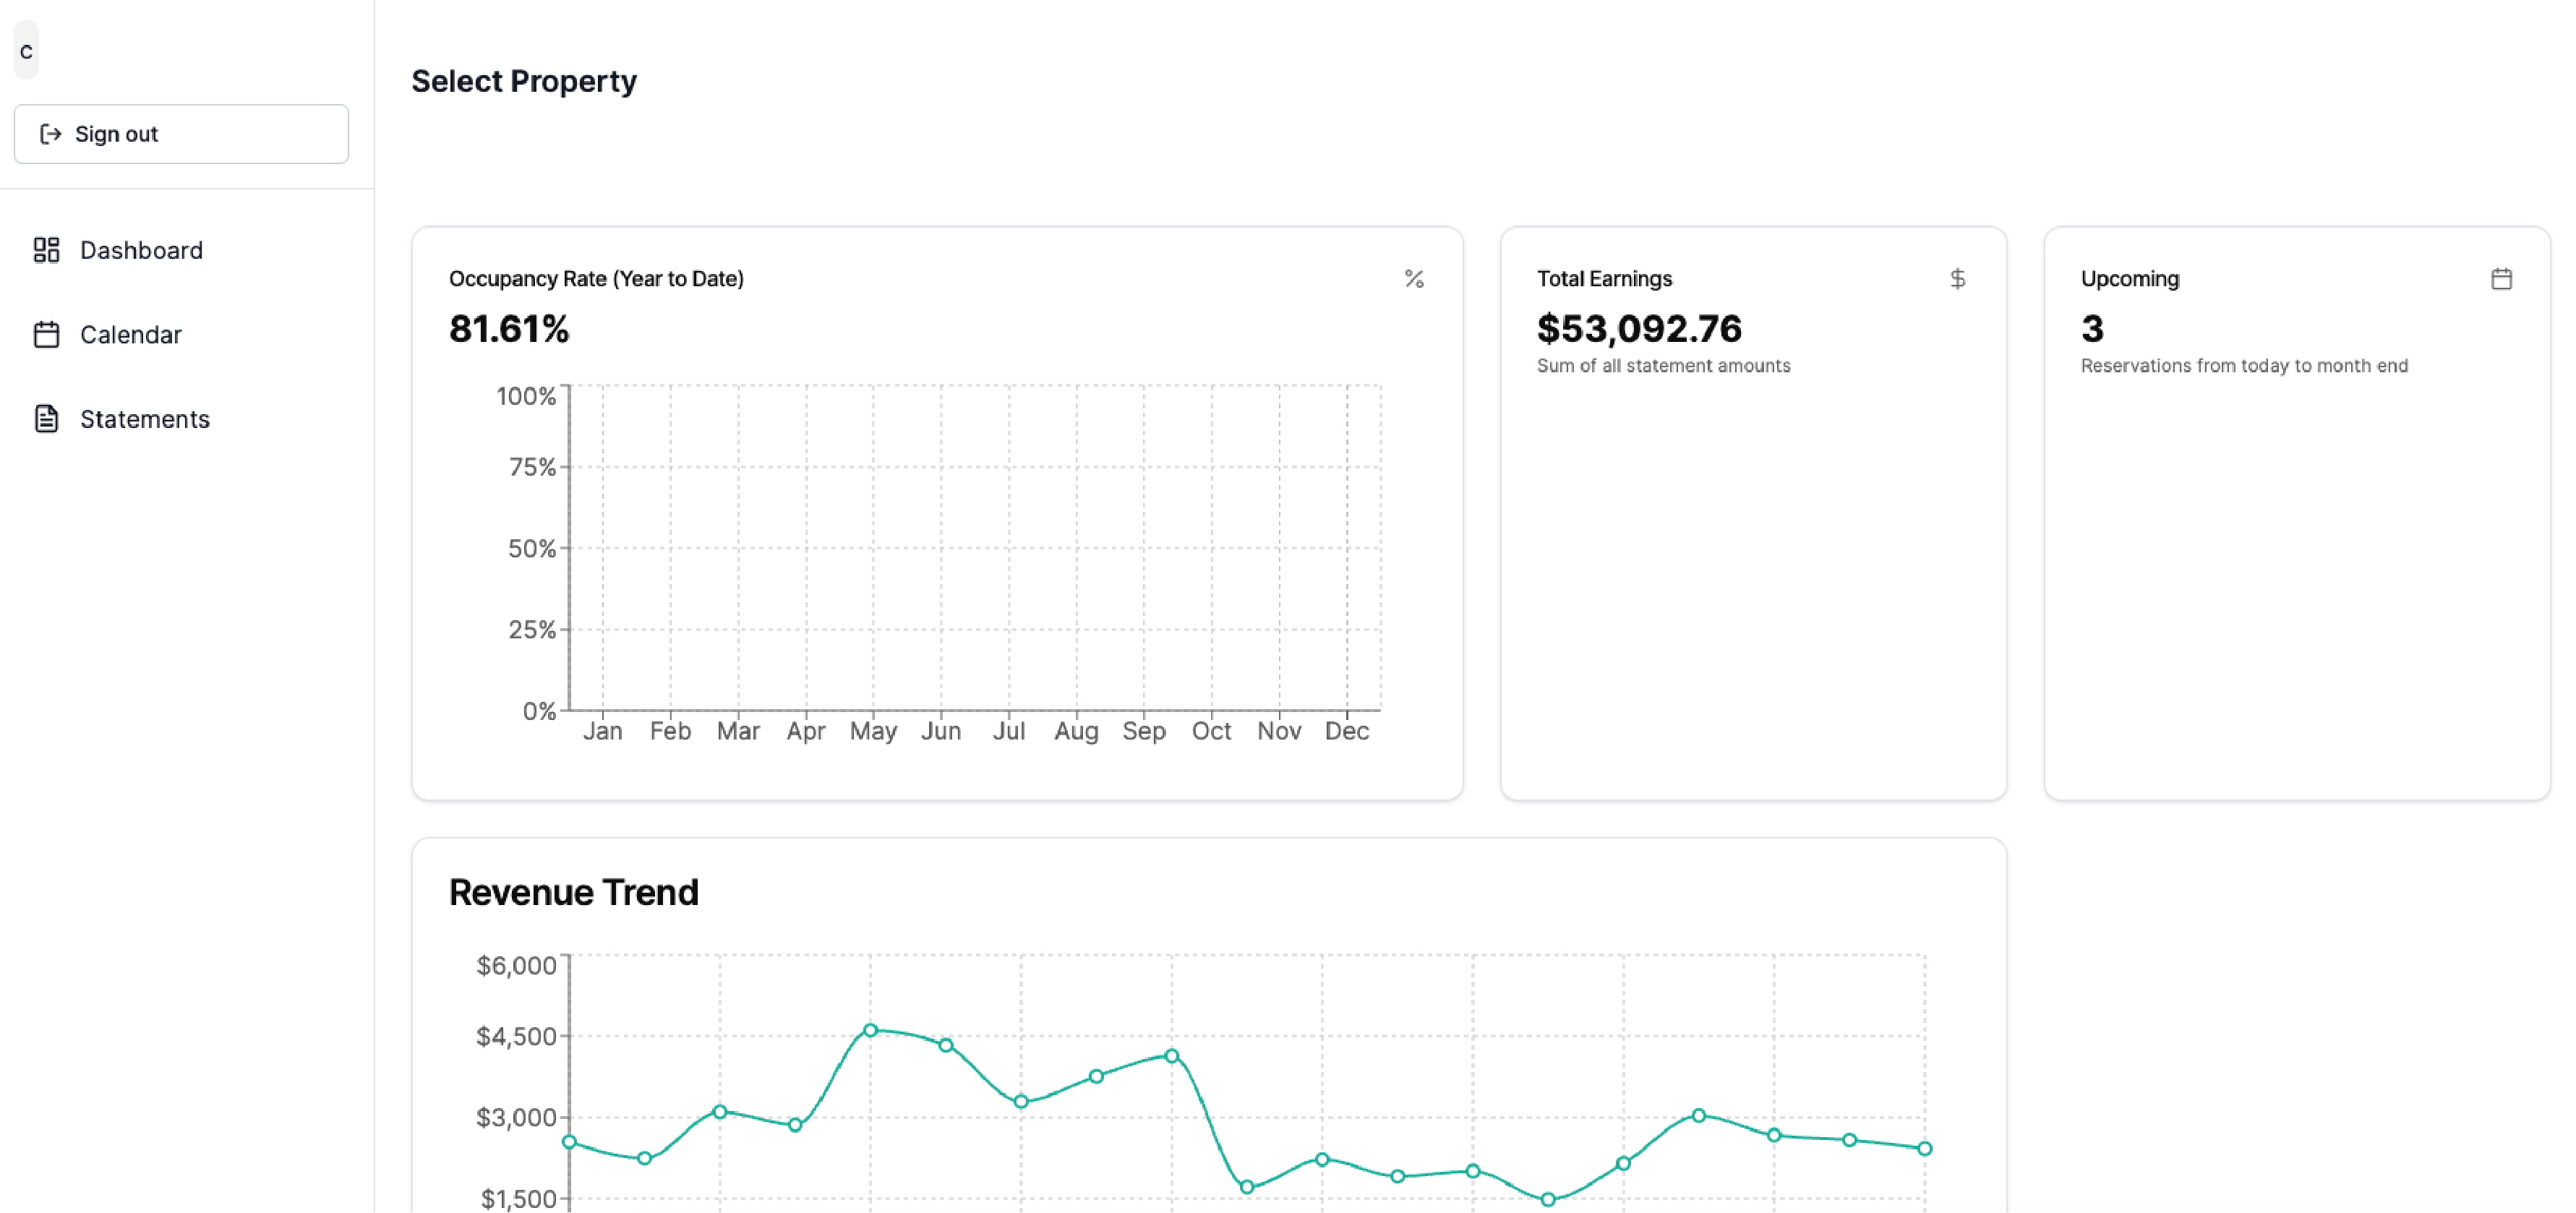Click the dollar icon on Total Earnings card

[x=1958, y=279]
